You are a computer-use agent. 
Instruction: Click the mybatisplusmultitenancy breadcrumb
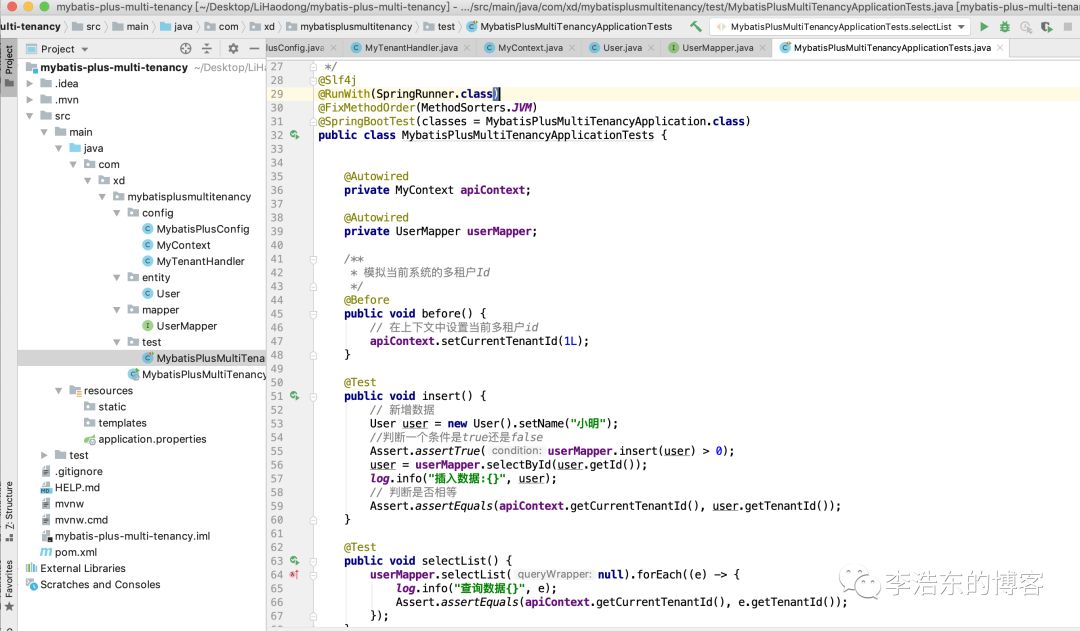(x=349, y=26)
